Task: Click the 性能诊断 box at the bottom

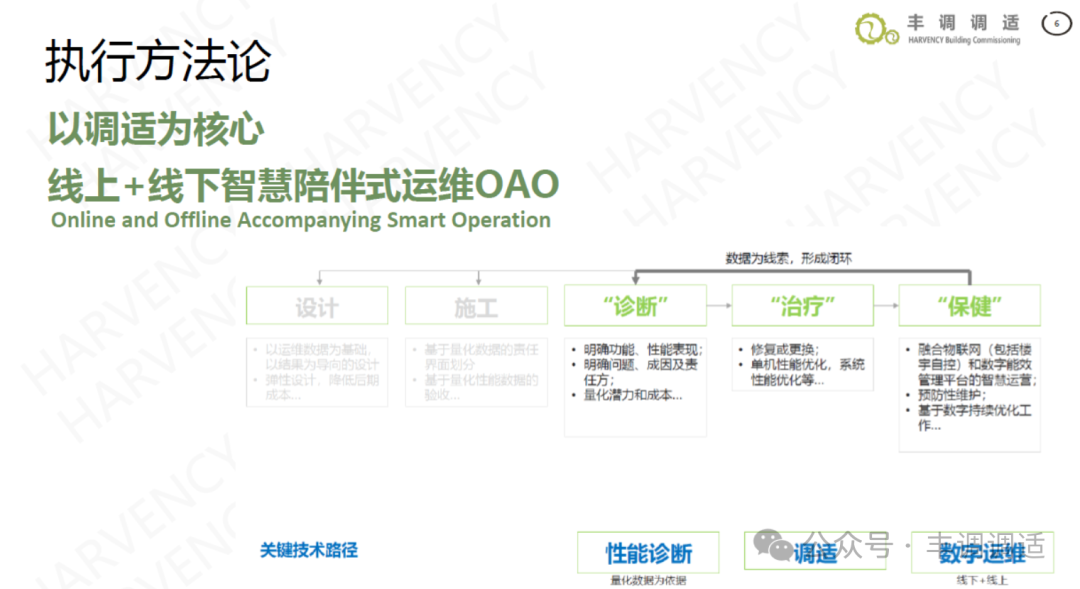Action: pos(648,552)
